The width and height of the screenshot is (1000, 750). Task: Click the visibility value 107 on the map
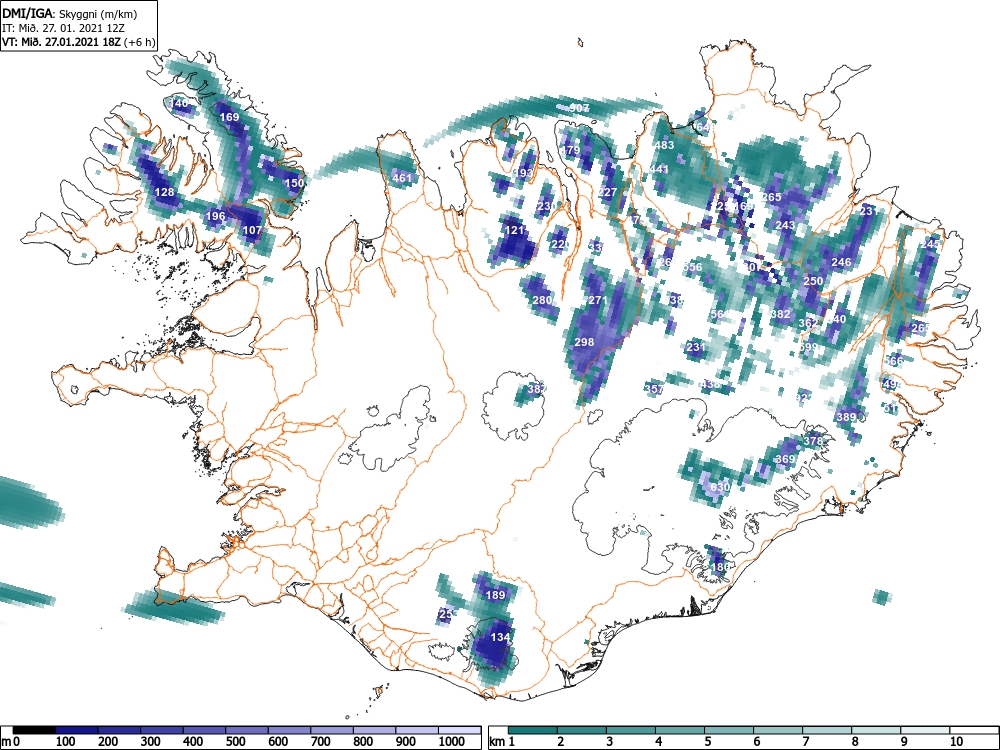tap(253, 230)
